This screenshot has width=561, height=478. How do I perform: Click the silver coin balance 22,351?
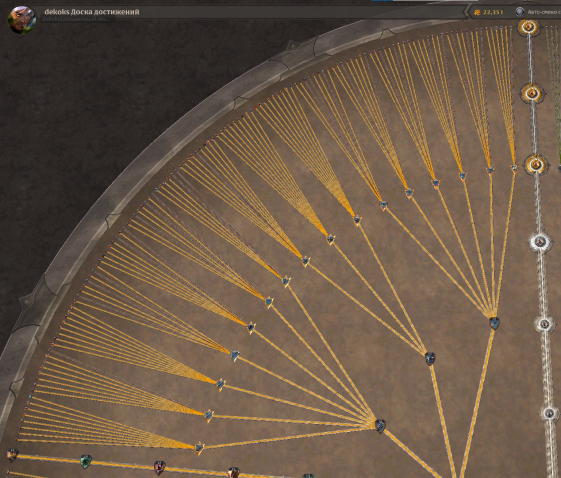[x=489, y=12]
